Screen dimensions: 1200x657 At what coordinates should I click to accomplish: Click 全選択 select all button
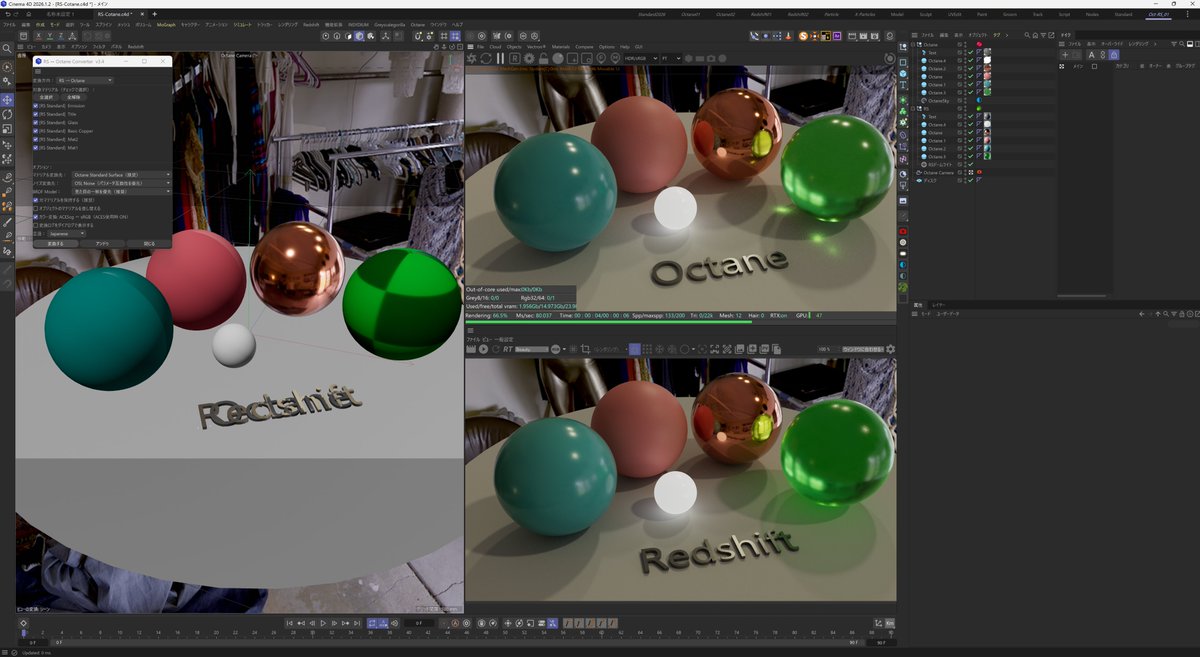tap(47, 97)
